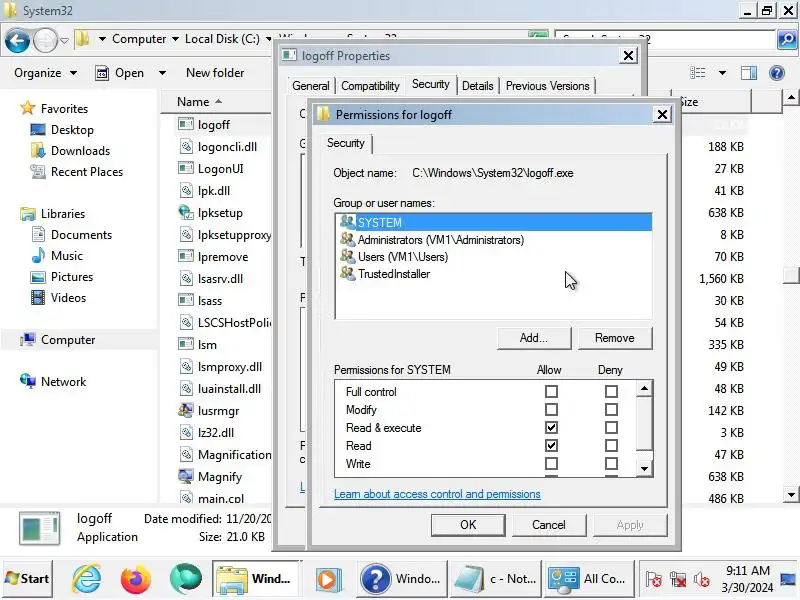Select the Recent Places icon in sidebar

pos(38,171)
